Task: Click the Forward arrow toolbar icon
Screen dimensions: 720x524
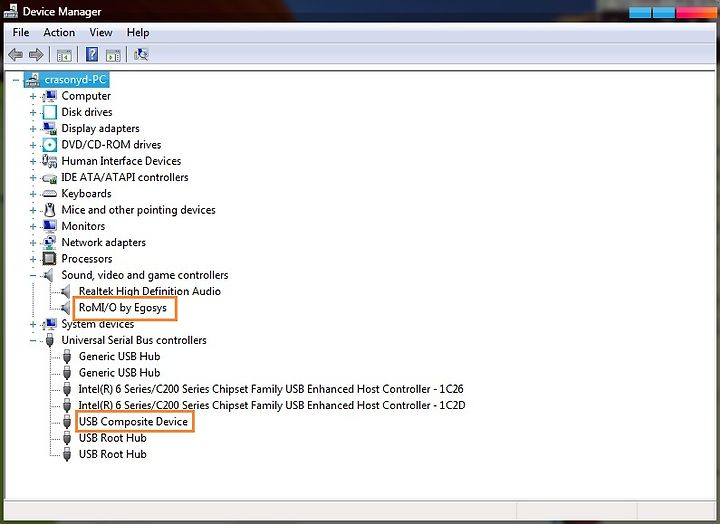Action: point(36,55)
